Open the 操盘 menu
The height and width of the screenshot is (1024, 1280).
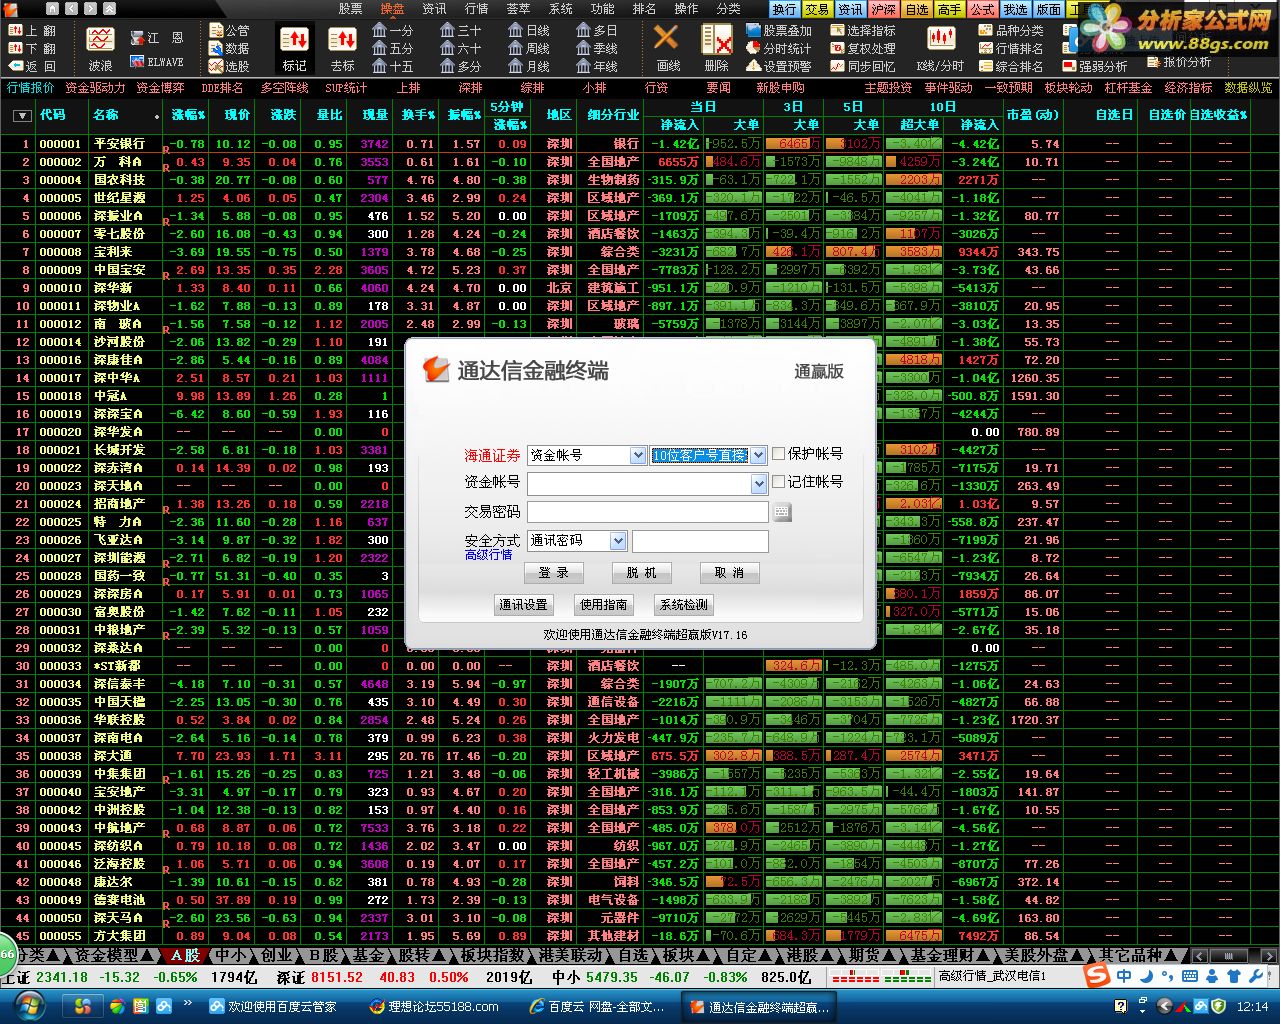(x=392, y=8)
